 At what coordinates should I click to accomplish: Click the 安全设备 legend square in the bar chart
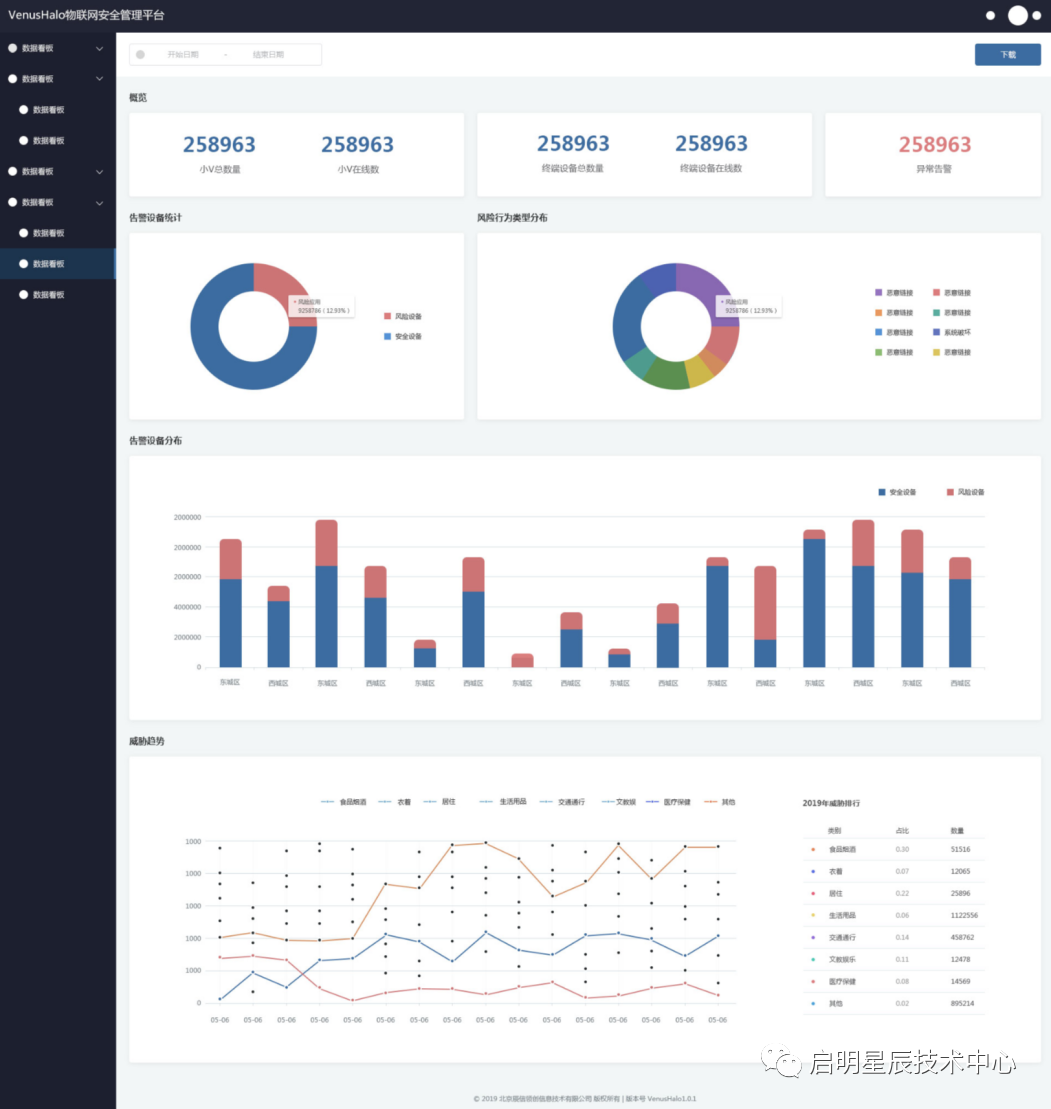point(881,492)
